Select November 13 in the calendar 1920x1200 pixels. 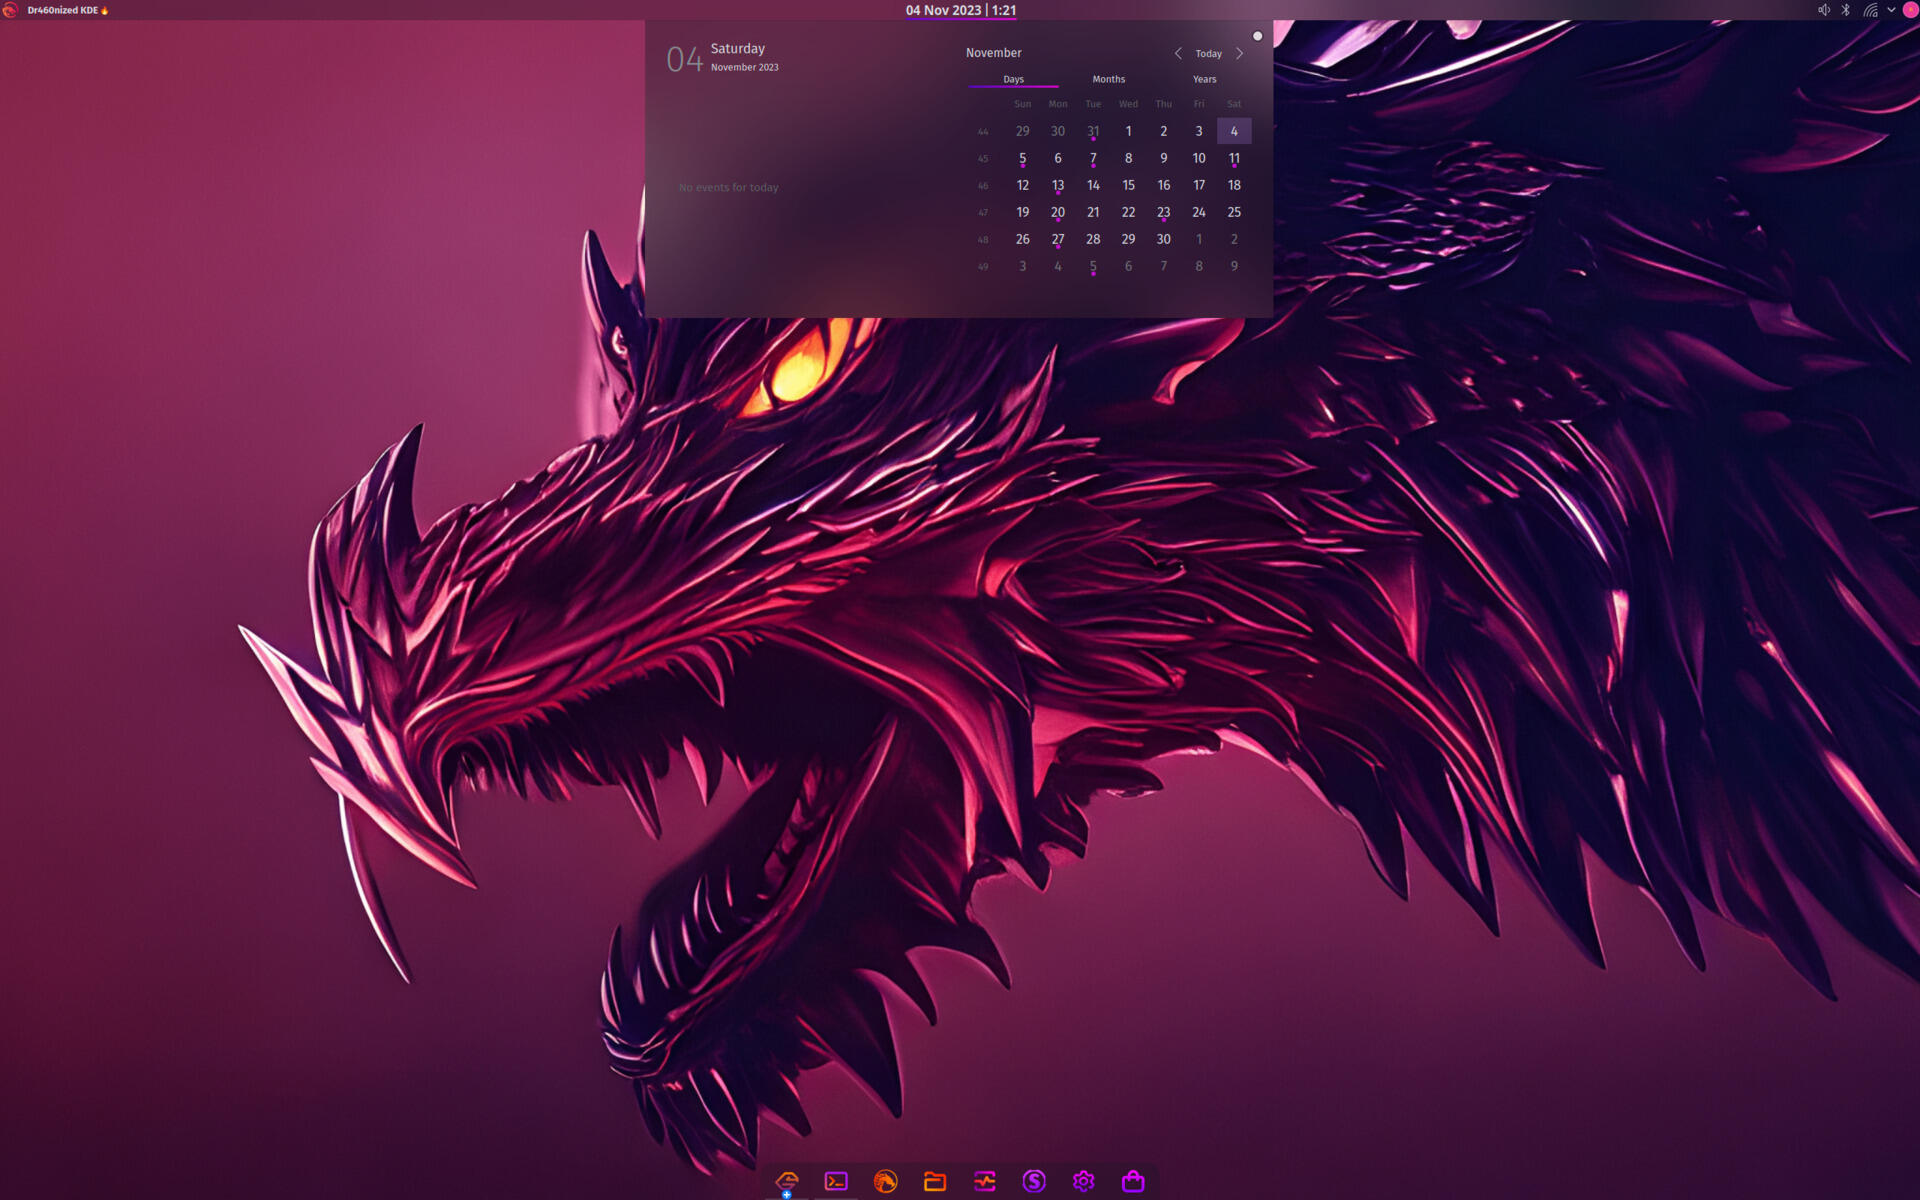(x=1058, y=185)
